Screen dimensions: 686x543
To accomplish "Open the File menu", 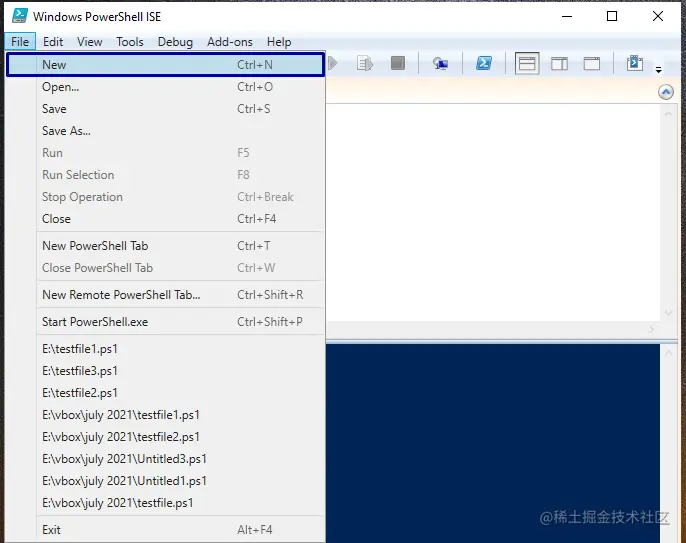I will click(20, 42).
